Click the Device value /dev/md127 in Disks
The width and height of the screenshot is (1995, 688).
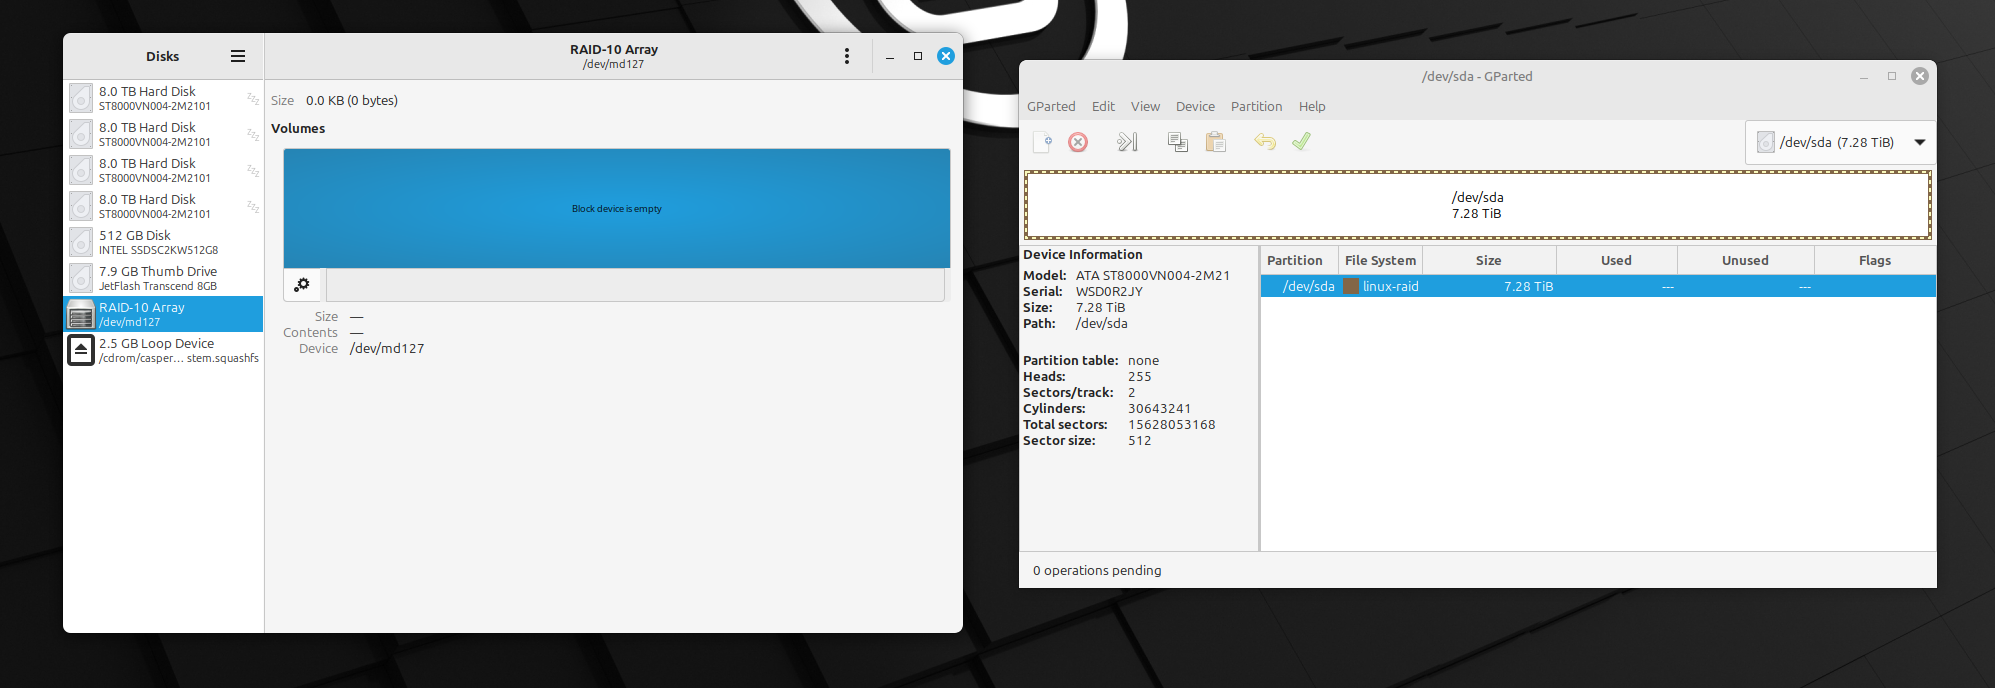pos(387,348)
